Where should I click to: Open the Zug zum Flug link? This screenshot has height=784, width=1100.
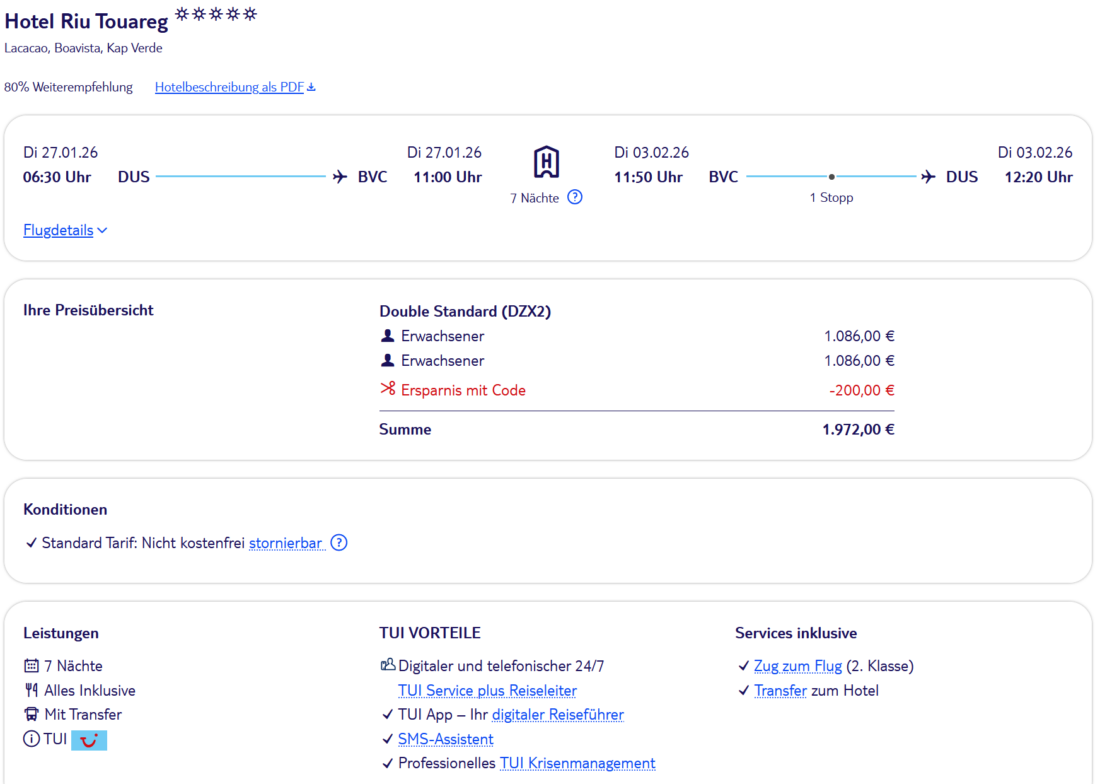pyautogui.click(x=797, y=666)
